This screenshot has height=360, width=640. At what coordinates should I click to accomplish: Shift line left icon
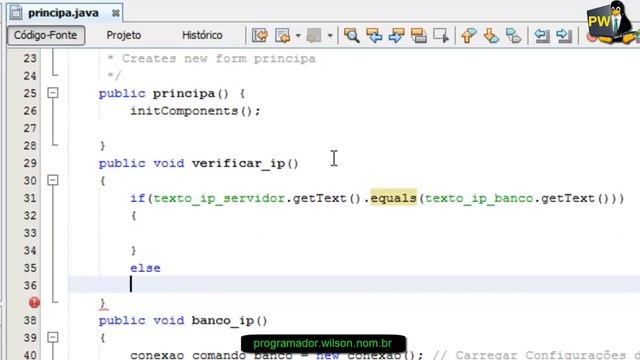point(542,36)
